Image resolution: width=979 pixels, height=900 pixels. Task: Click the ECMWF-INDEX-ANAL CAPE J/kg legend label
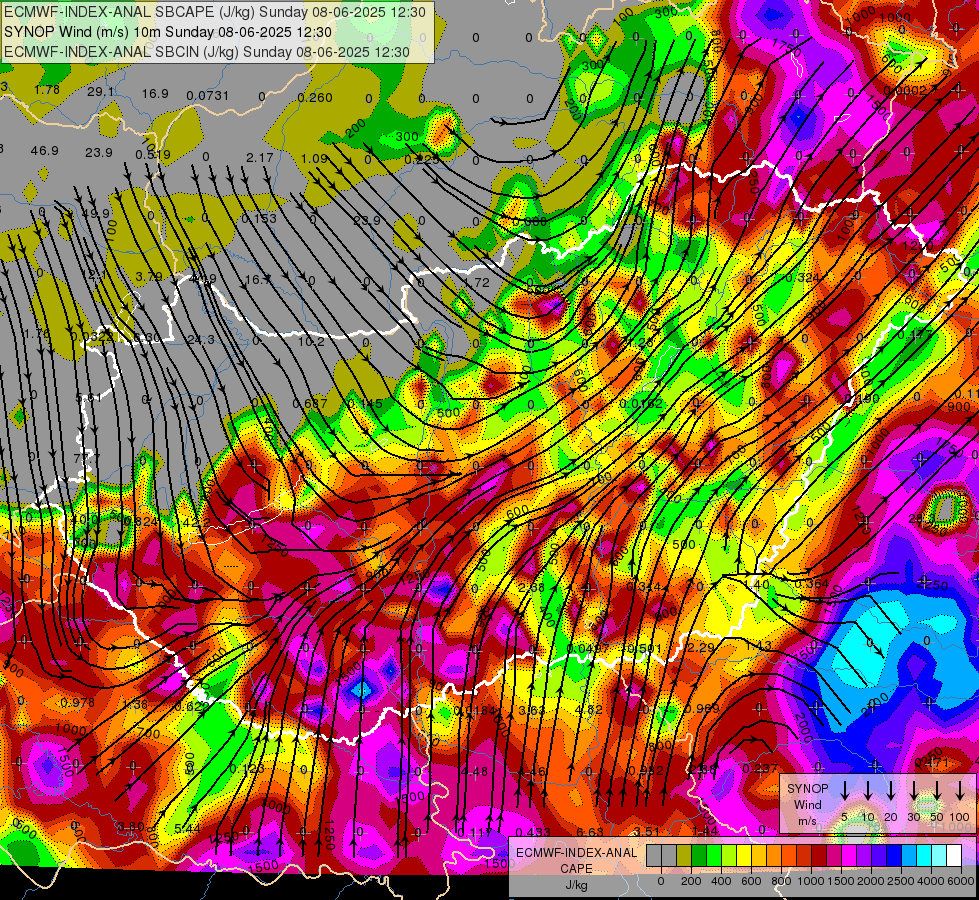click(x=576, y=869)
